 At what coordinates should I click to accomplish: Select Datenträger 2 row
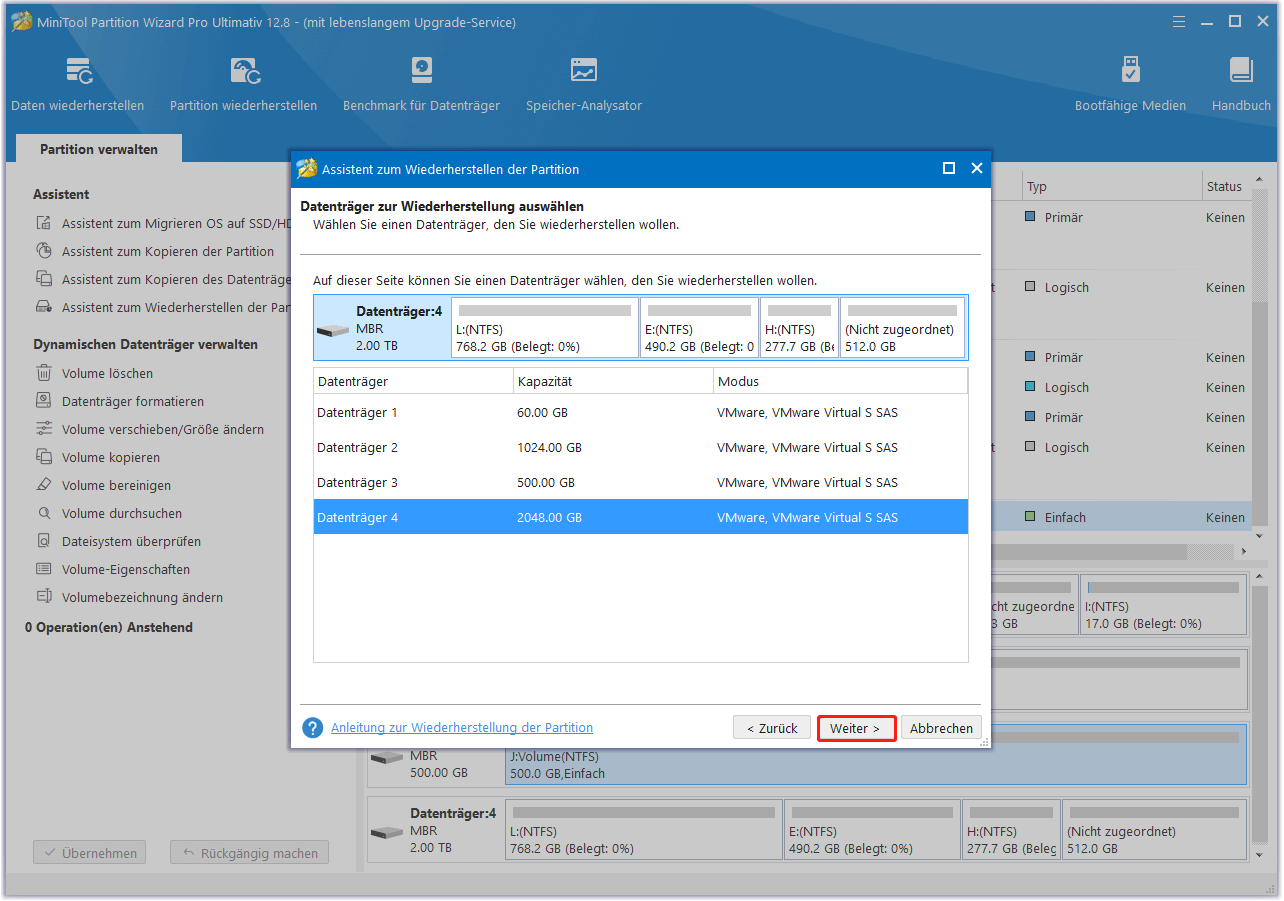[640, 447]
